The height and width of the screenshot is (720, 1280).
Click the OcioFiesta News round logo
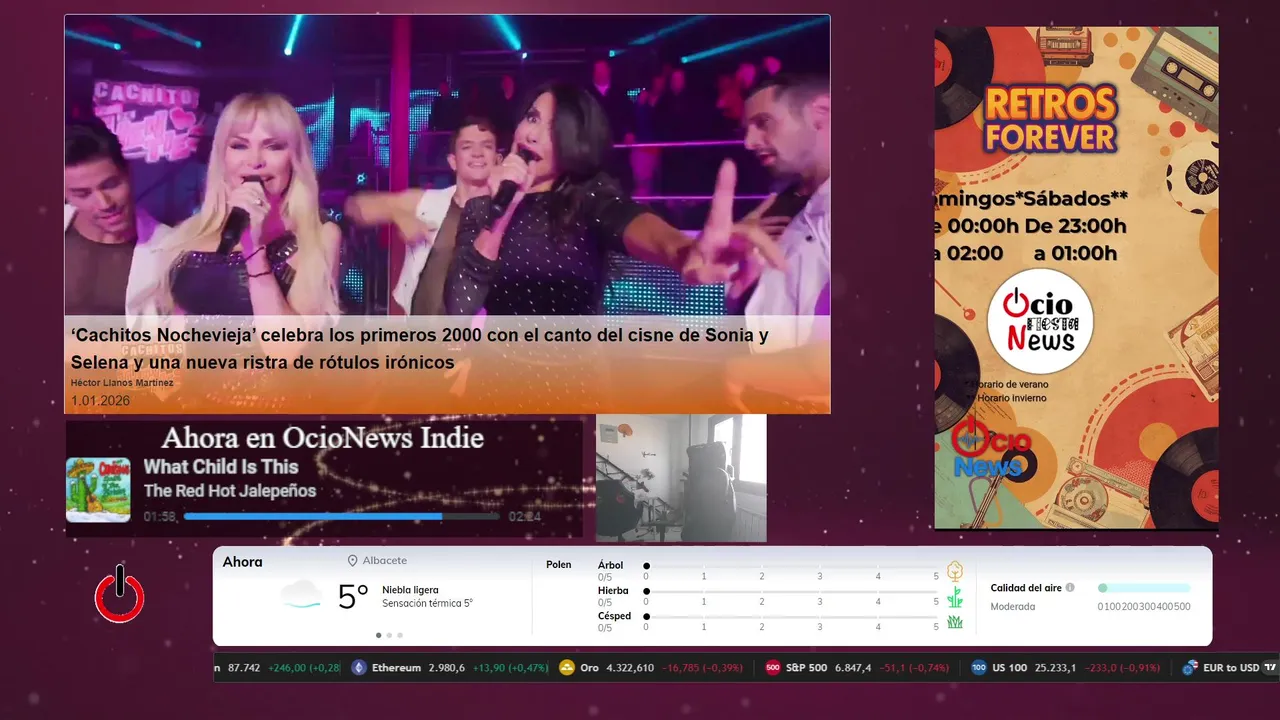click(1040, 322)
